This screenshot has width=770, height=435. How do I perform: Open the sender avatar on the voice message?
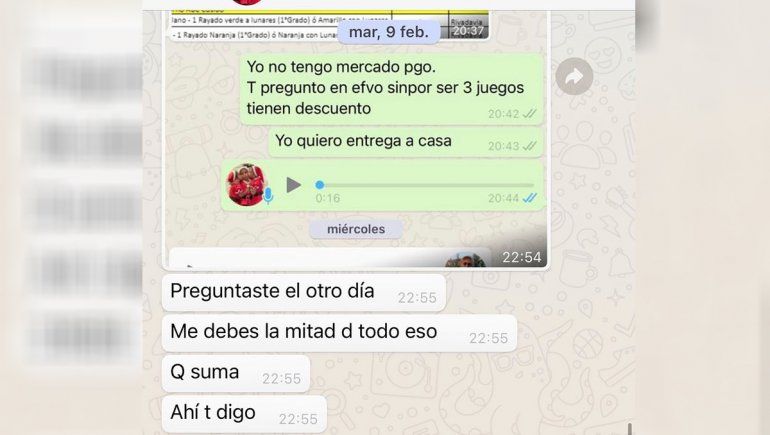coord(246,185)
